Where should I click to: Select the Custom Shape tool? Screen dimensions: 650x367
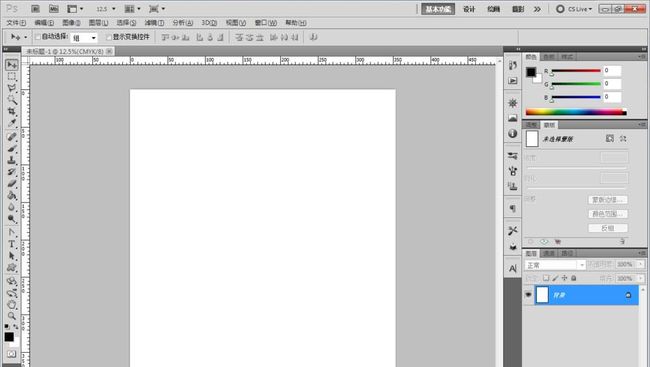[x=12, y=267]
